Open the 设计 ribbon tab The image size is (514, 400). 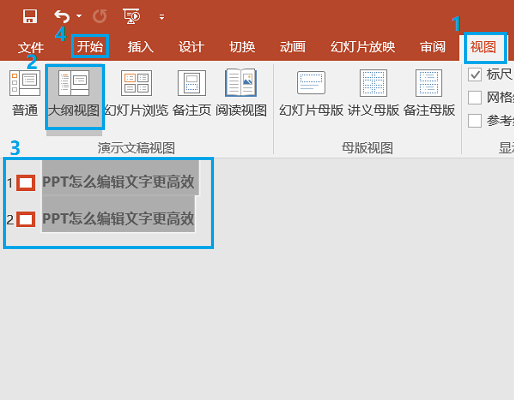pyautogui.click(x=191, y=46)
